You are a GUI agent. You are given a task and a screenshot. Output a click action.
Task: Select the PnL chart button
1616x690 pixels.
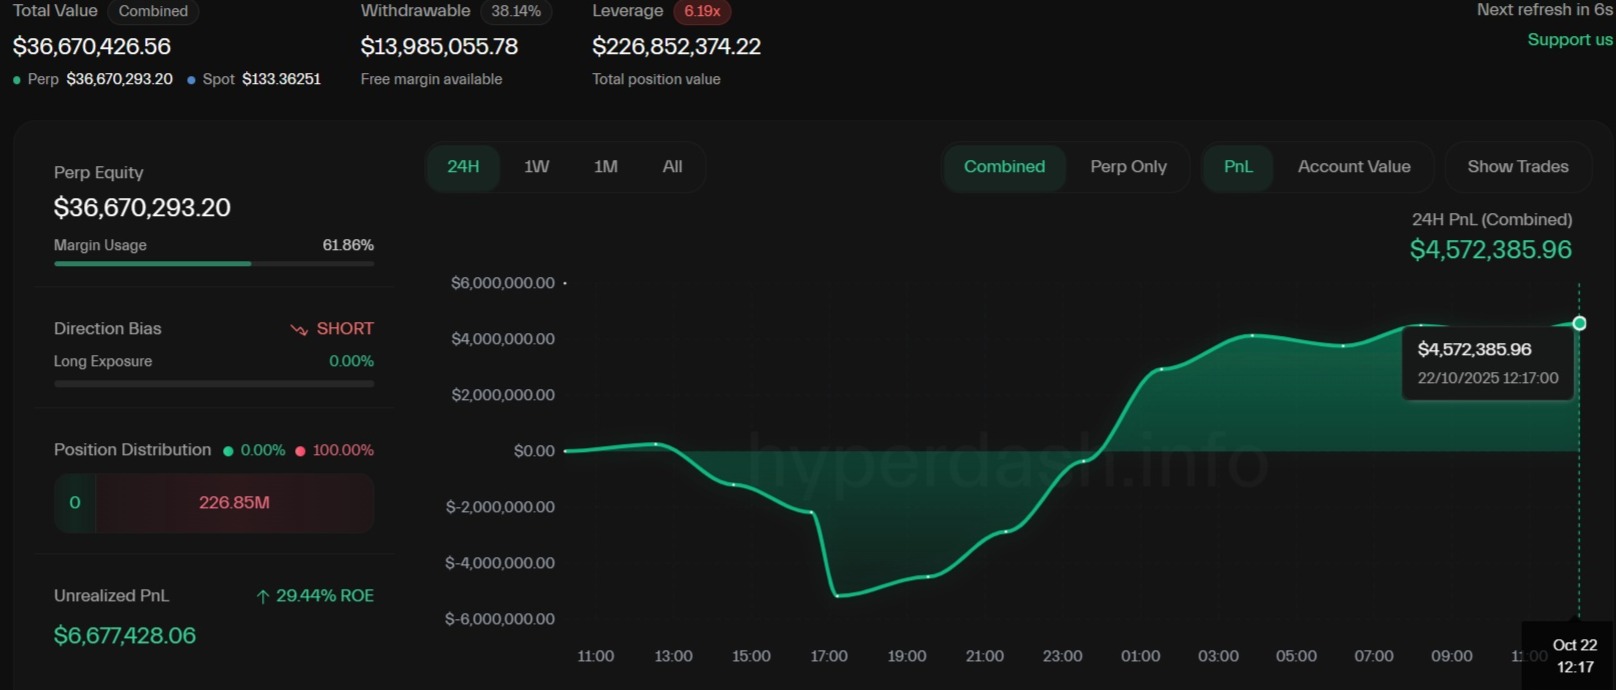coord(1237,167)
